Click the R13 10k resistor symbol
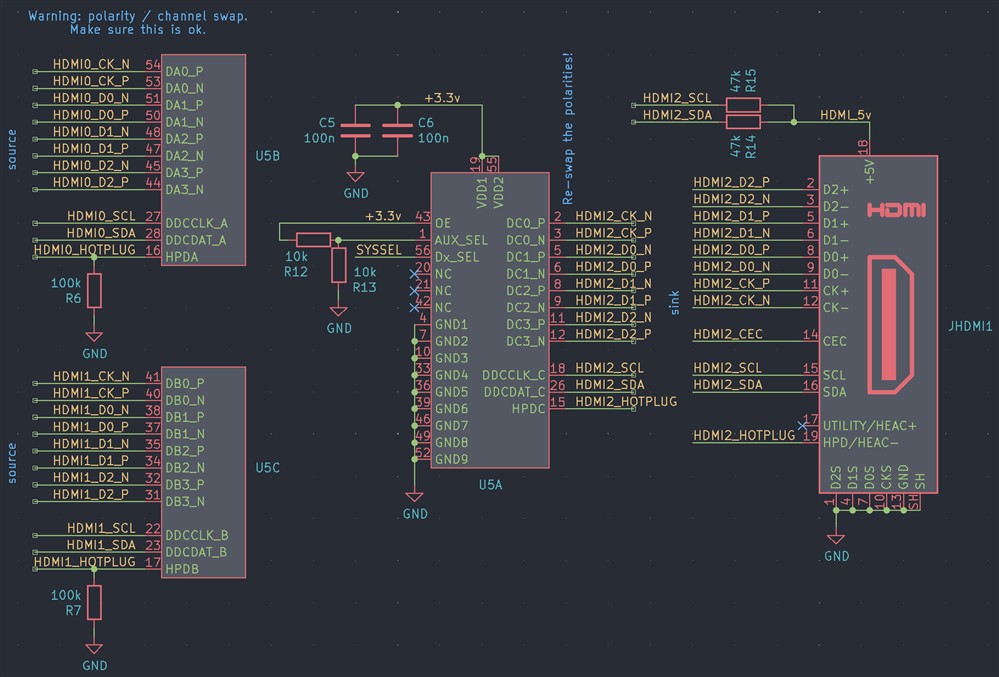Viewport: 999px width, 677px height. click(x=338, y=265)
